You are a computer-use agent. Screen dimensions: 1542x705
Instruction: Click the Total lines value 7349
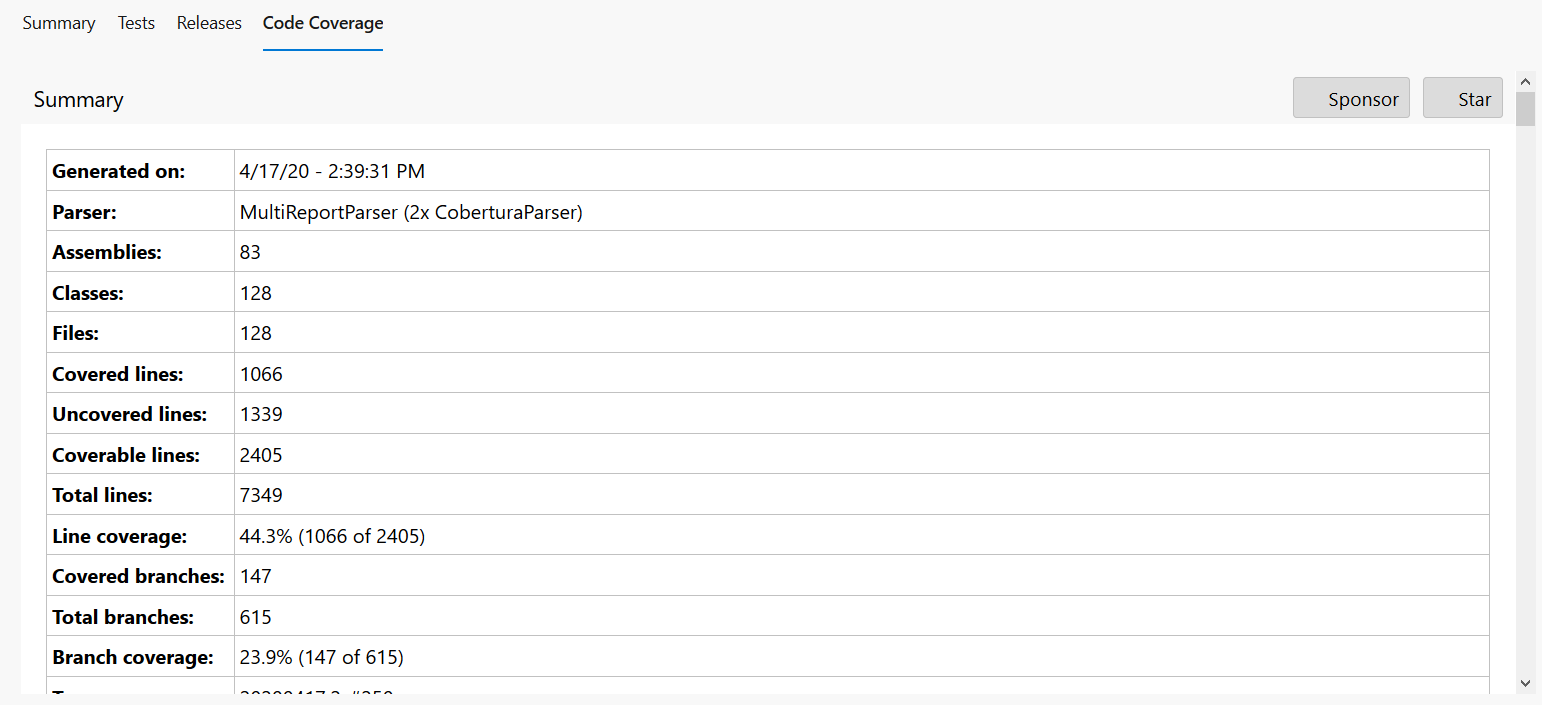pyautogui.click(x=261, y=496)
